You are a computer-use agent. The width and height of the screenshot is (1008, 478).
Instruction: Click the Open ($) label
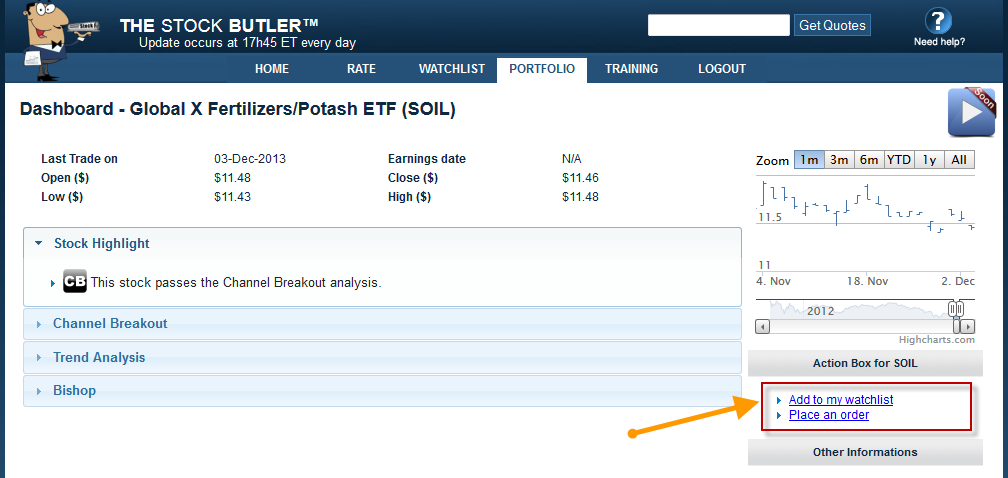64,178
